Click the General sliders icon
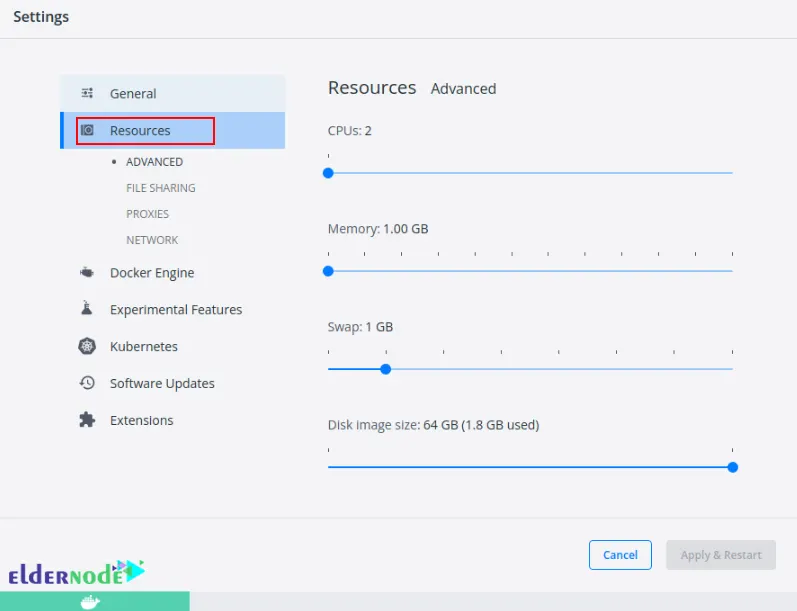The height and width of the screenshot is (611, 797). pyautogui.click(x=87, y=93)
